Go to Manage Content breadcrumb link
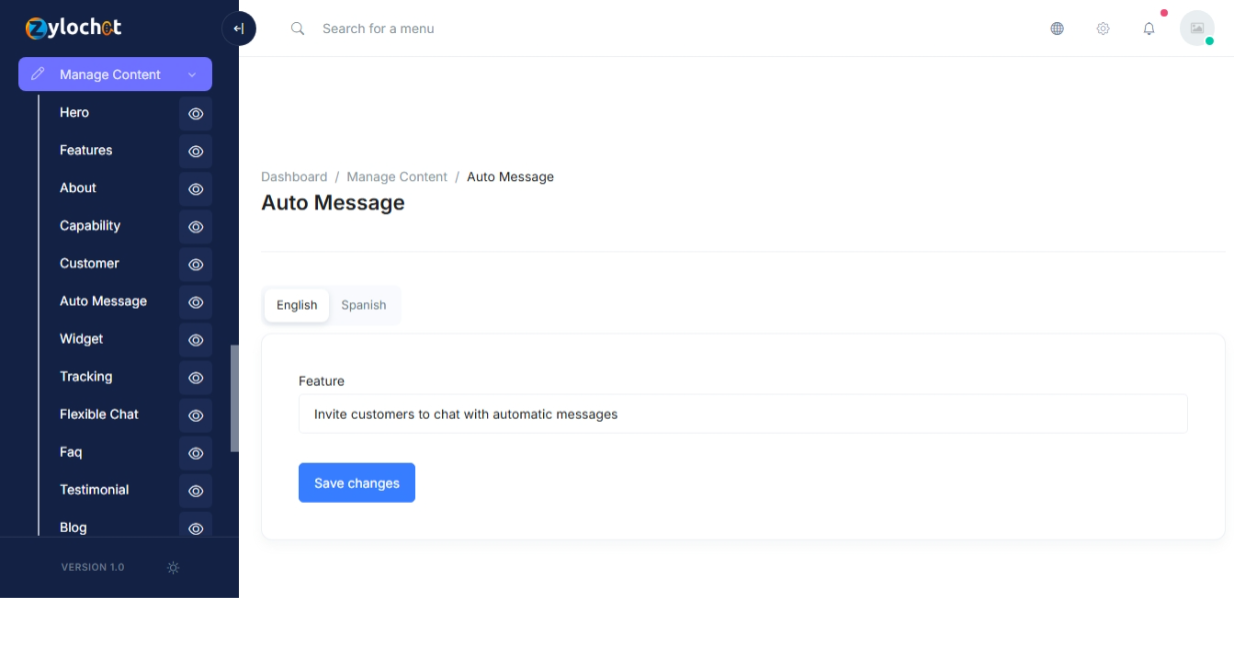The image size is (1234, 645). [397, 176]
